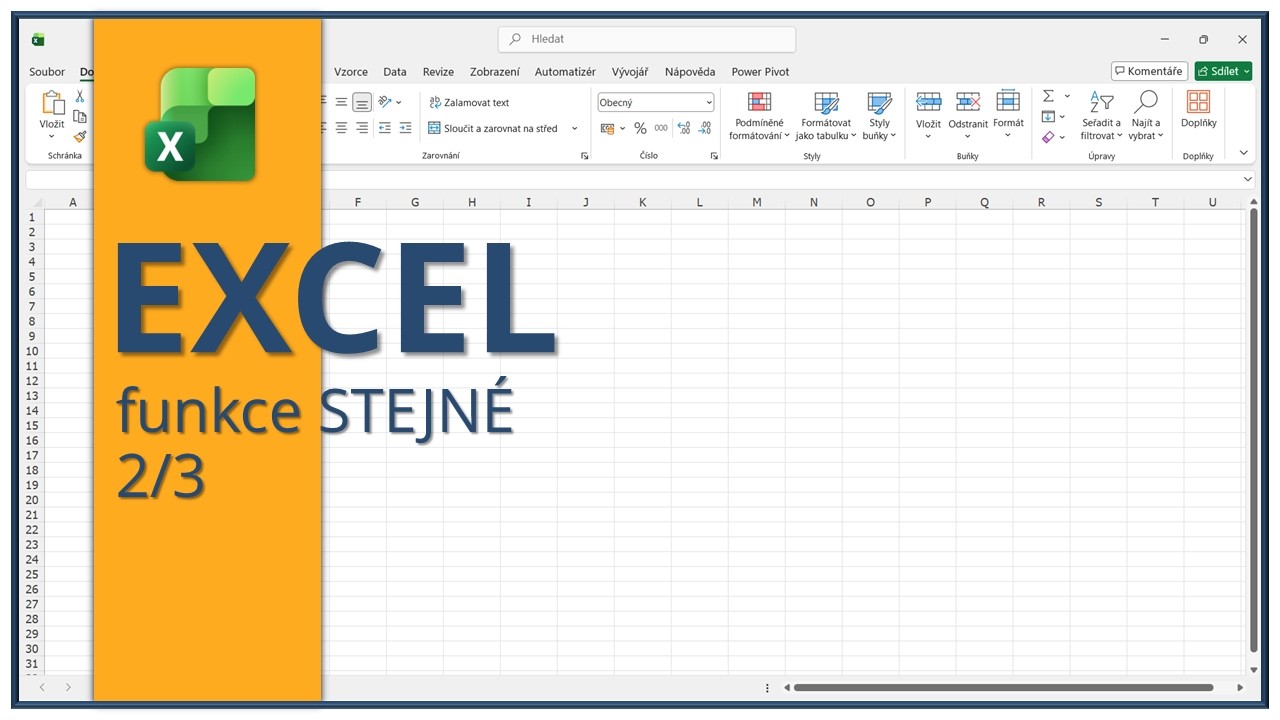Expand the orientation dropdown arrow
Screen dimensions: 1280x720
pyautogui.click(x=398, y=102)
